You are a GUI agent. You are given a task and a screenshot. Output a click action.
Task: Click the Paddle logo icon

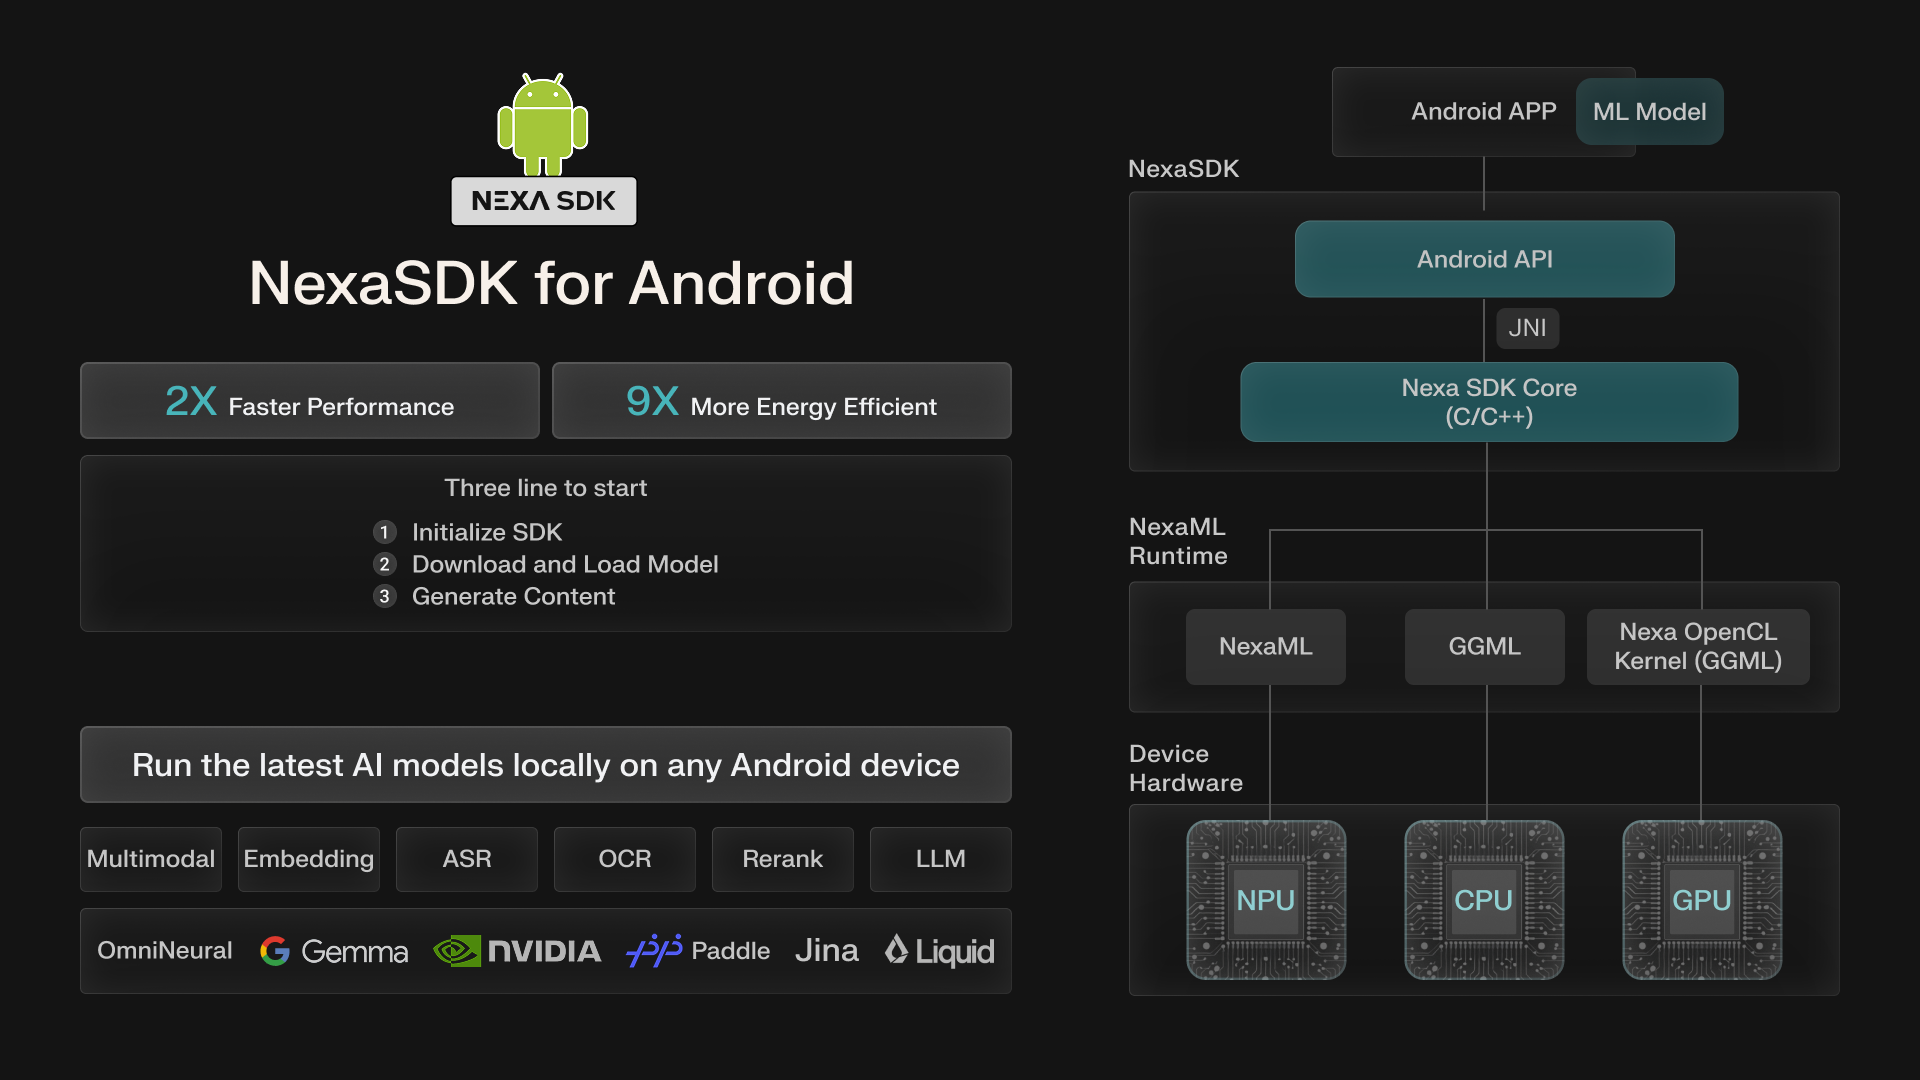pyautogui.click(x=655, y=951)
